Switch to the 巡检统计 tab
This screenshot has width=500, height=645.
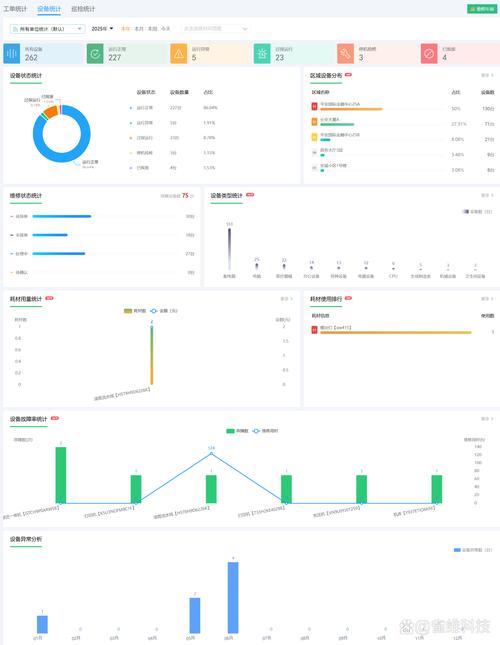[x=83, y=9]
